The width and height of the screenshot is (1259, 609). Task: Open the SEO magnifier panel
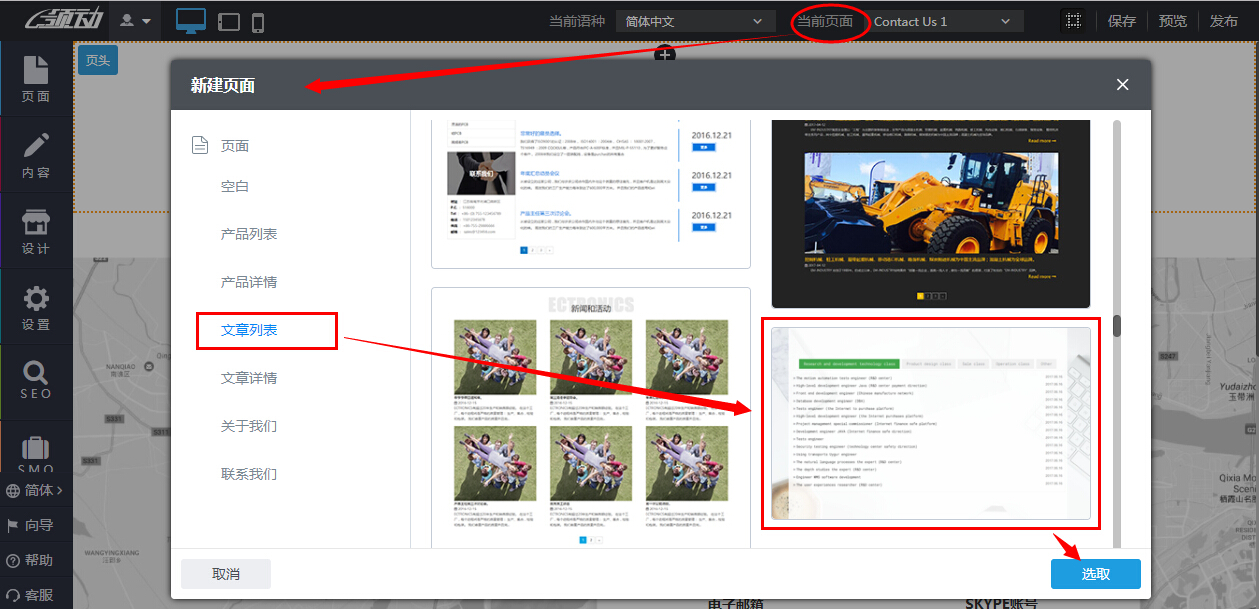pyautogui.click(x=36, y=381)
